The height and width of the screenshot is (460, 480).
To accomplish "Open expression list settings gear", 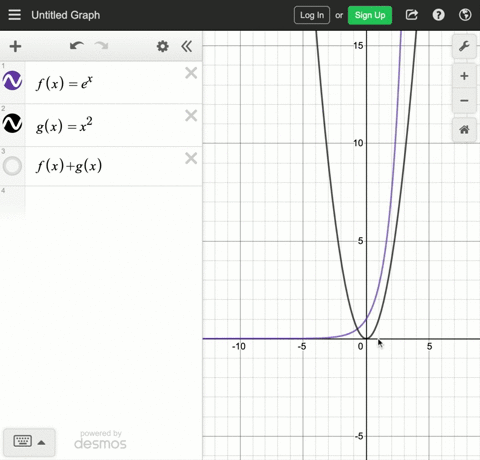I will click(162, 46).
